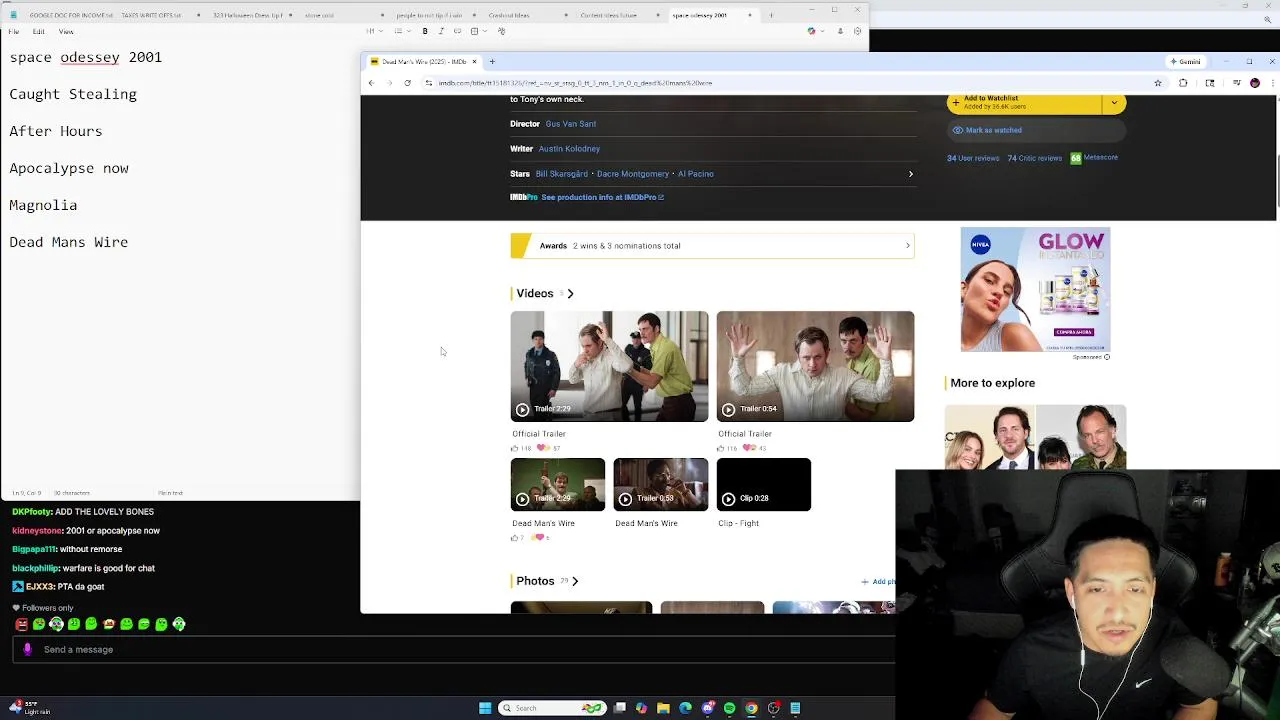Add a new Notepad tab

pos(771,15)
